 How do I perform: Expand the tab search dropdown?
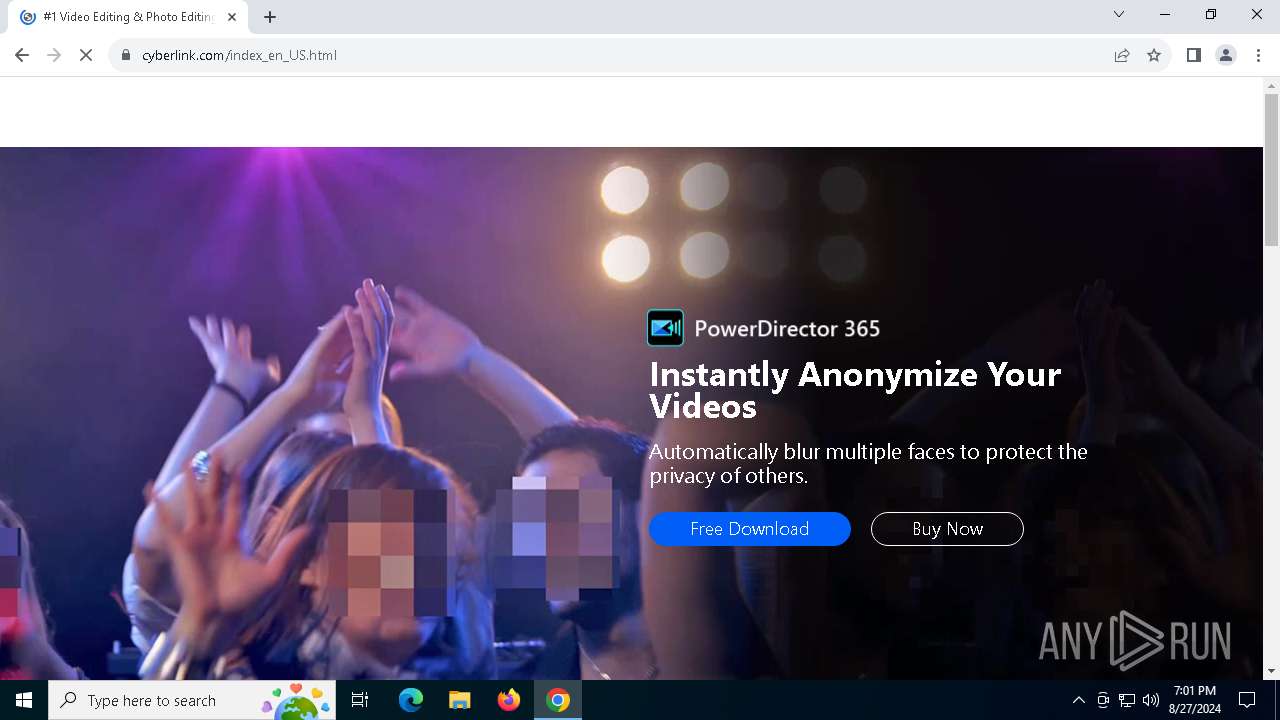click(1119, 14)
